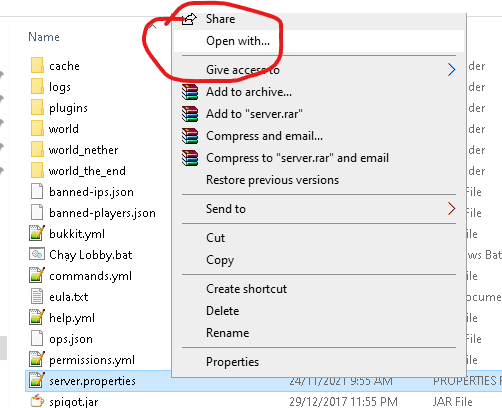The width and height of the screenshot is (502, 408).
Task: Click WinRAR icon beside Add to archive...
Action: pyautogui.click(x=190, y=92)
